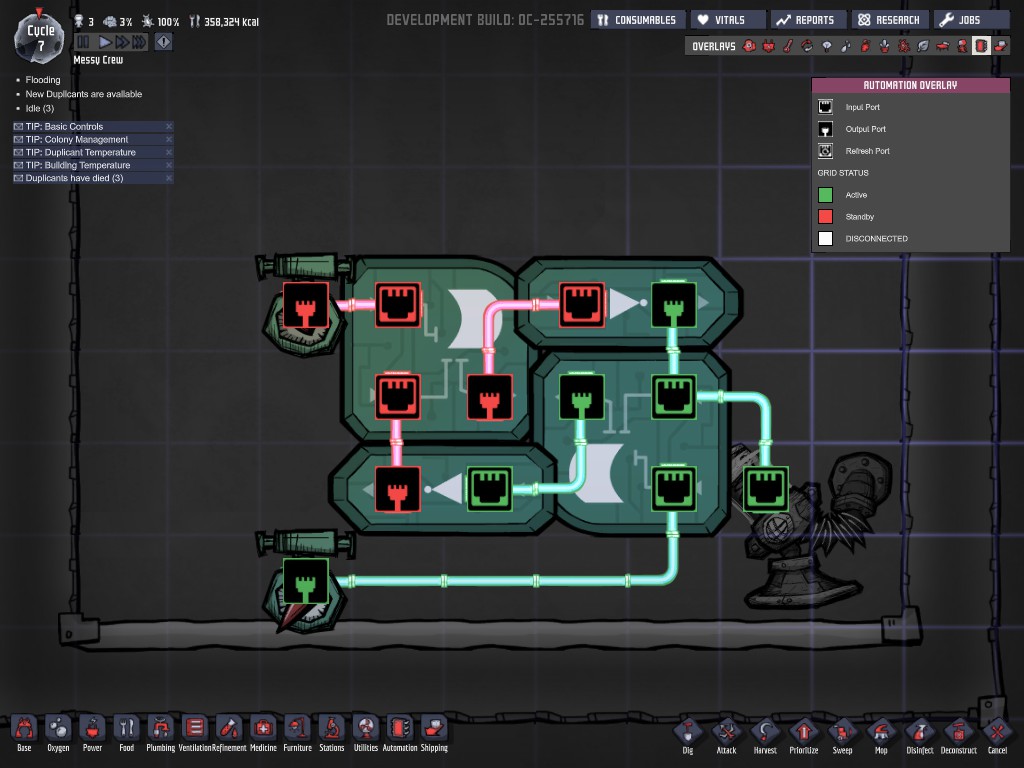Toggle the active Automation overlay button
The height and width of the screenshot is (768, 1024).
(x=981, y=46)
